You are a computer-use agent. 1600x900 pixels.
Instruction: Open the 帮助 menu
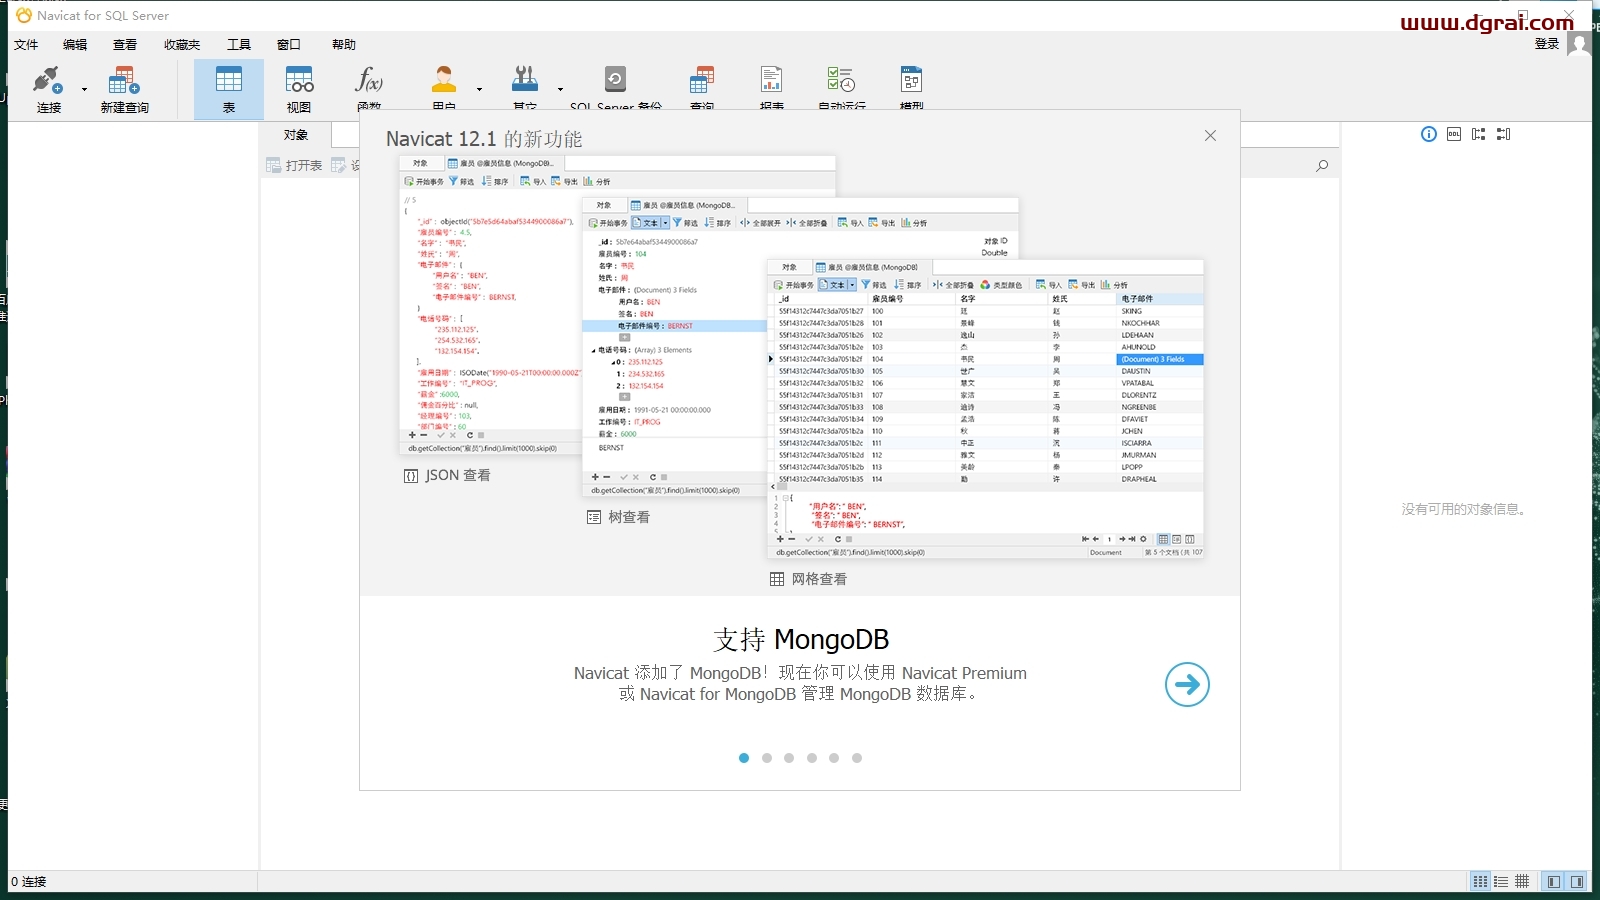coord(344,44)
